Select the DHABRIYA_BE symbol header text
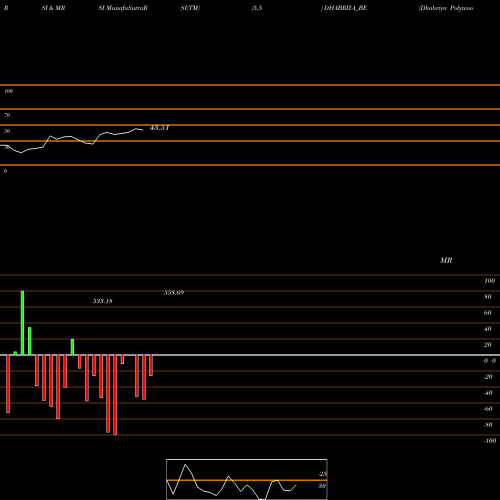This screenshot has width=500, height=500. pyautogui.click(x=345, y=8)
